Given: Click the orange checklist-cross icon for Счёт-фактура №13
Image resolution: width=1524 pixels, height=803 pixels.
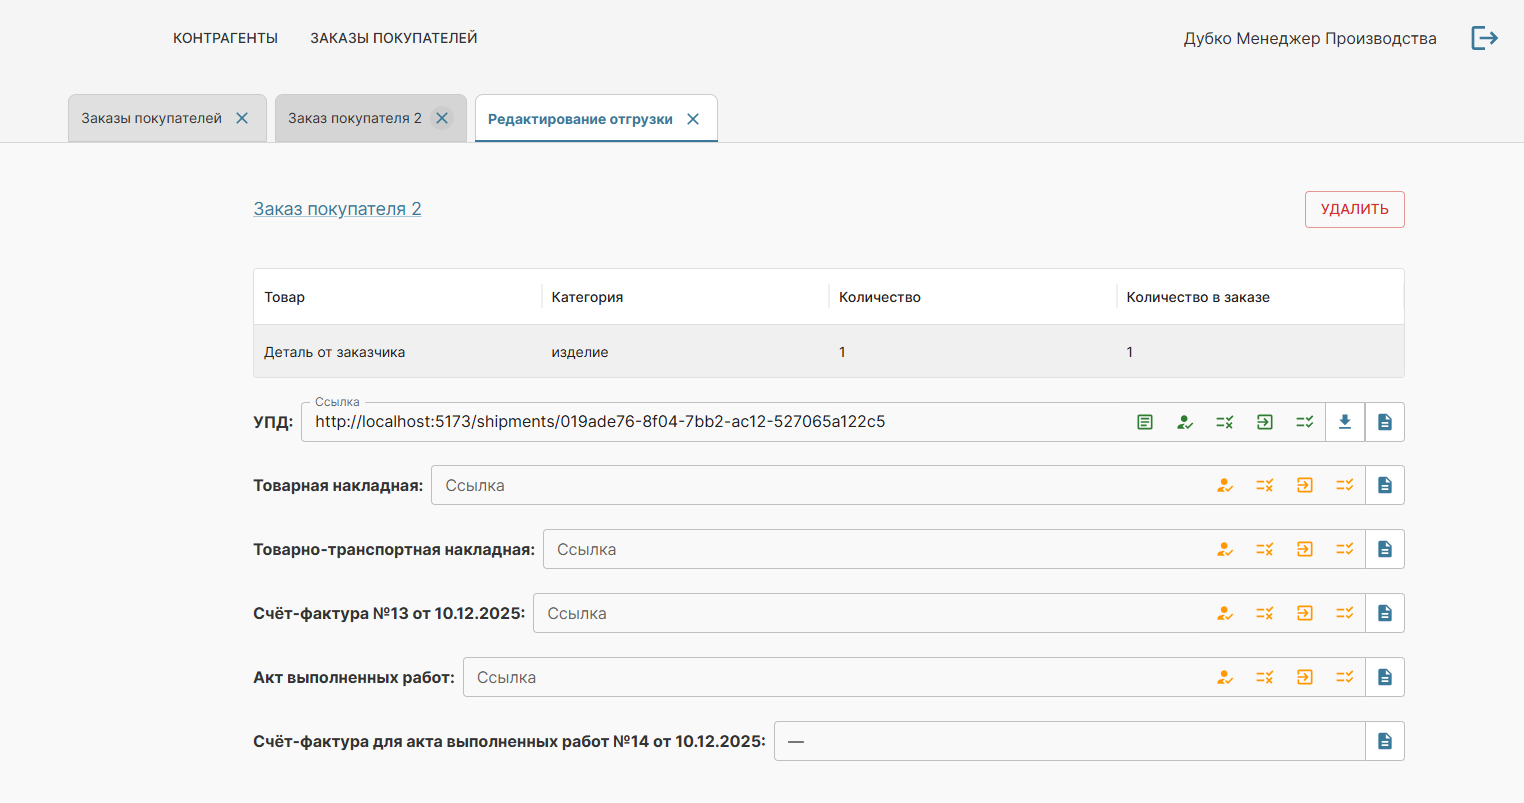Looking at the screenshot, I should click(x=1265, y=614).
